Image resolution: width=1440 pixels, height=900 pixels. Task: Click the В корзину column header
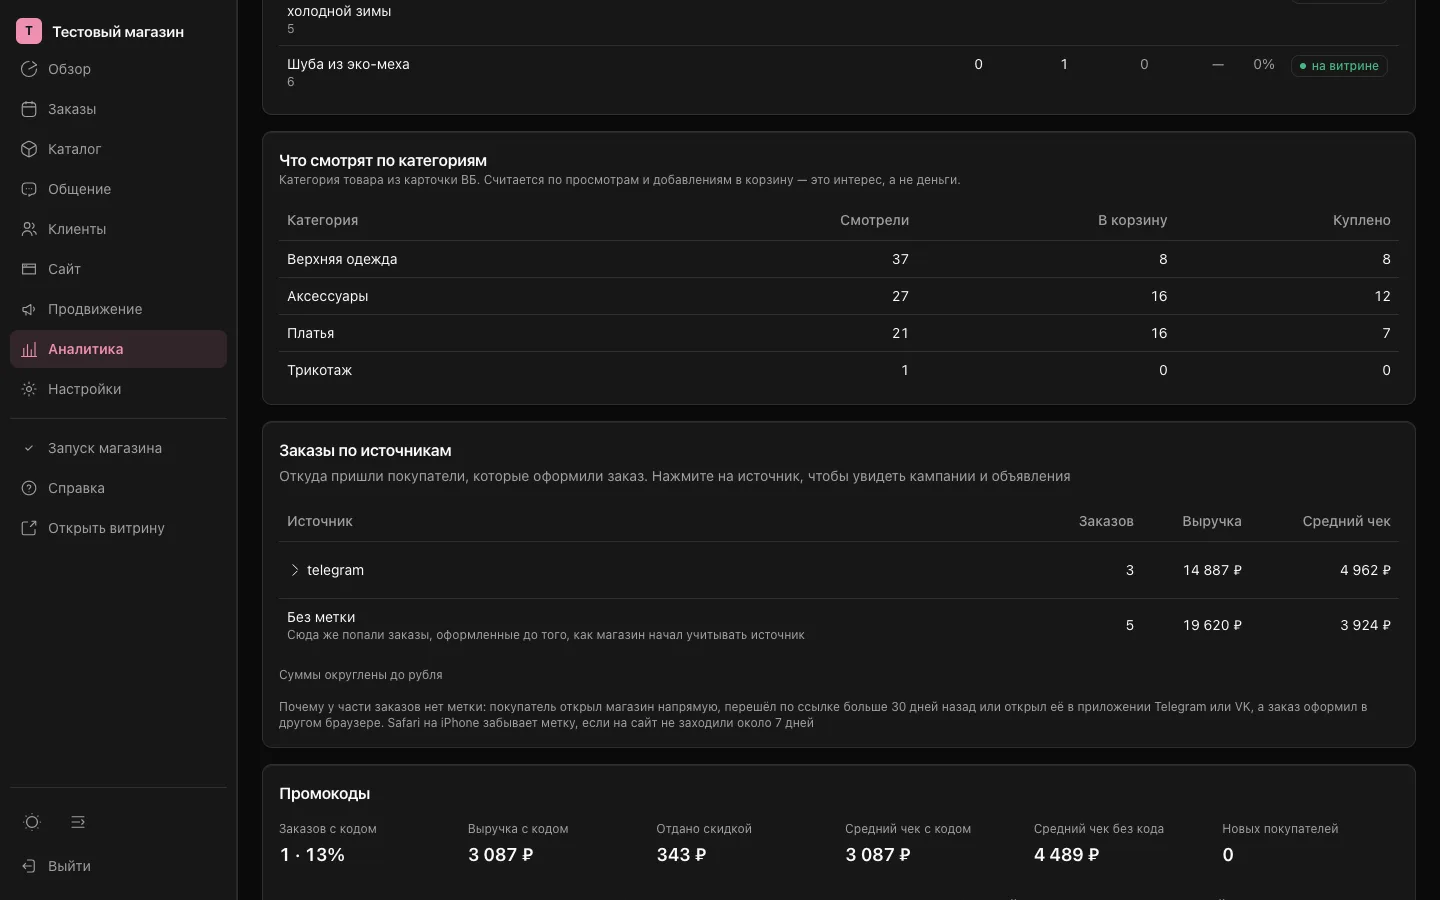click(x=1132, y=220)
